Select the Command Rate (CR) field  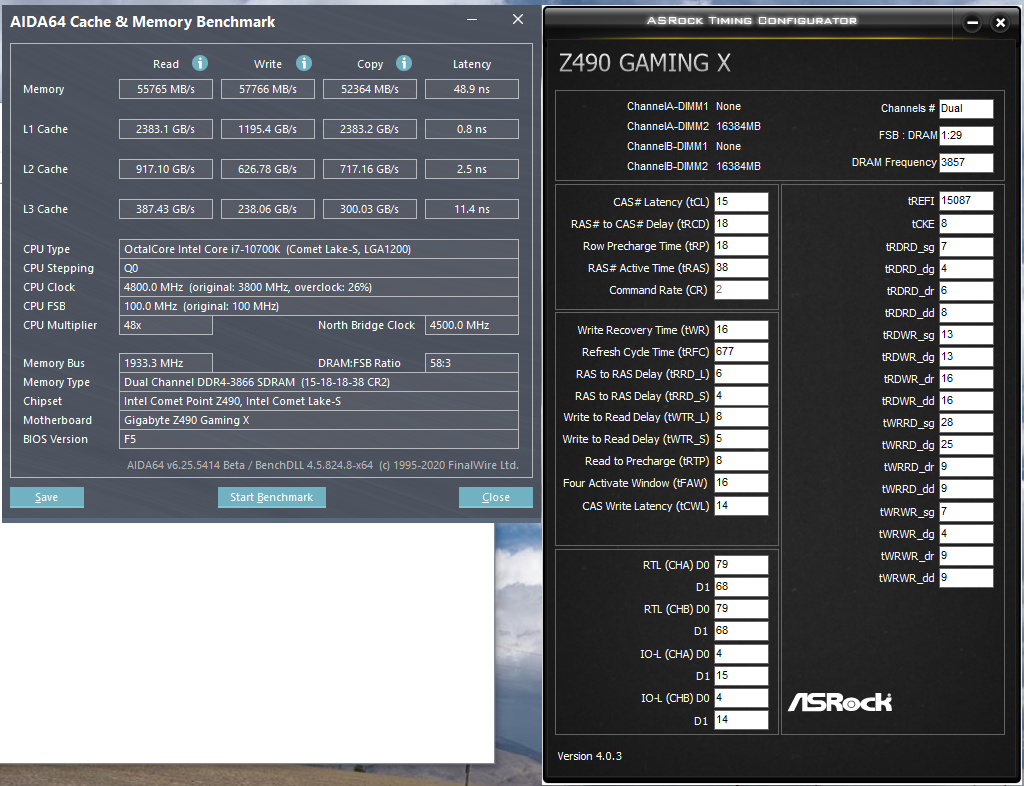[x=741, y=290]
